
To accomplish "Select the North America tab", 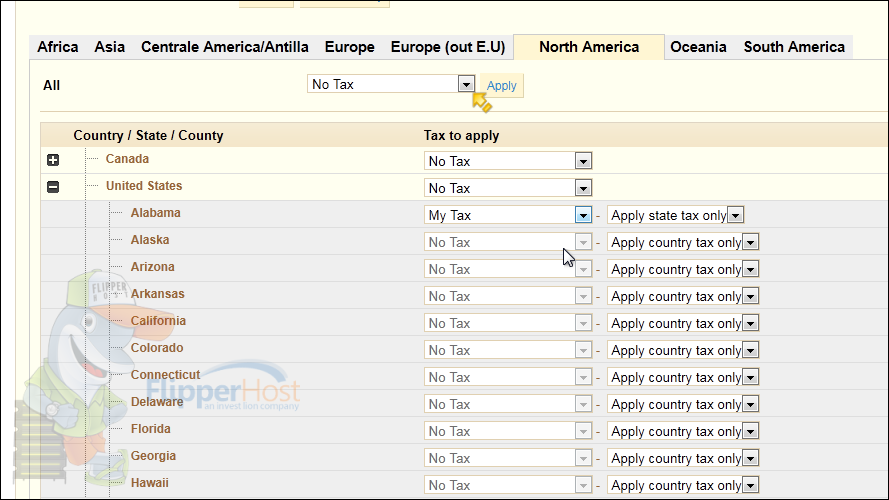I will click(589, 47).
